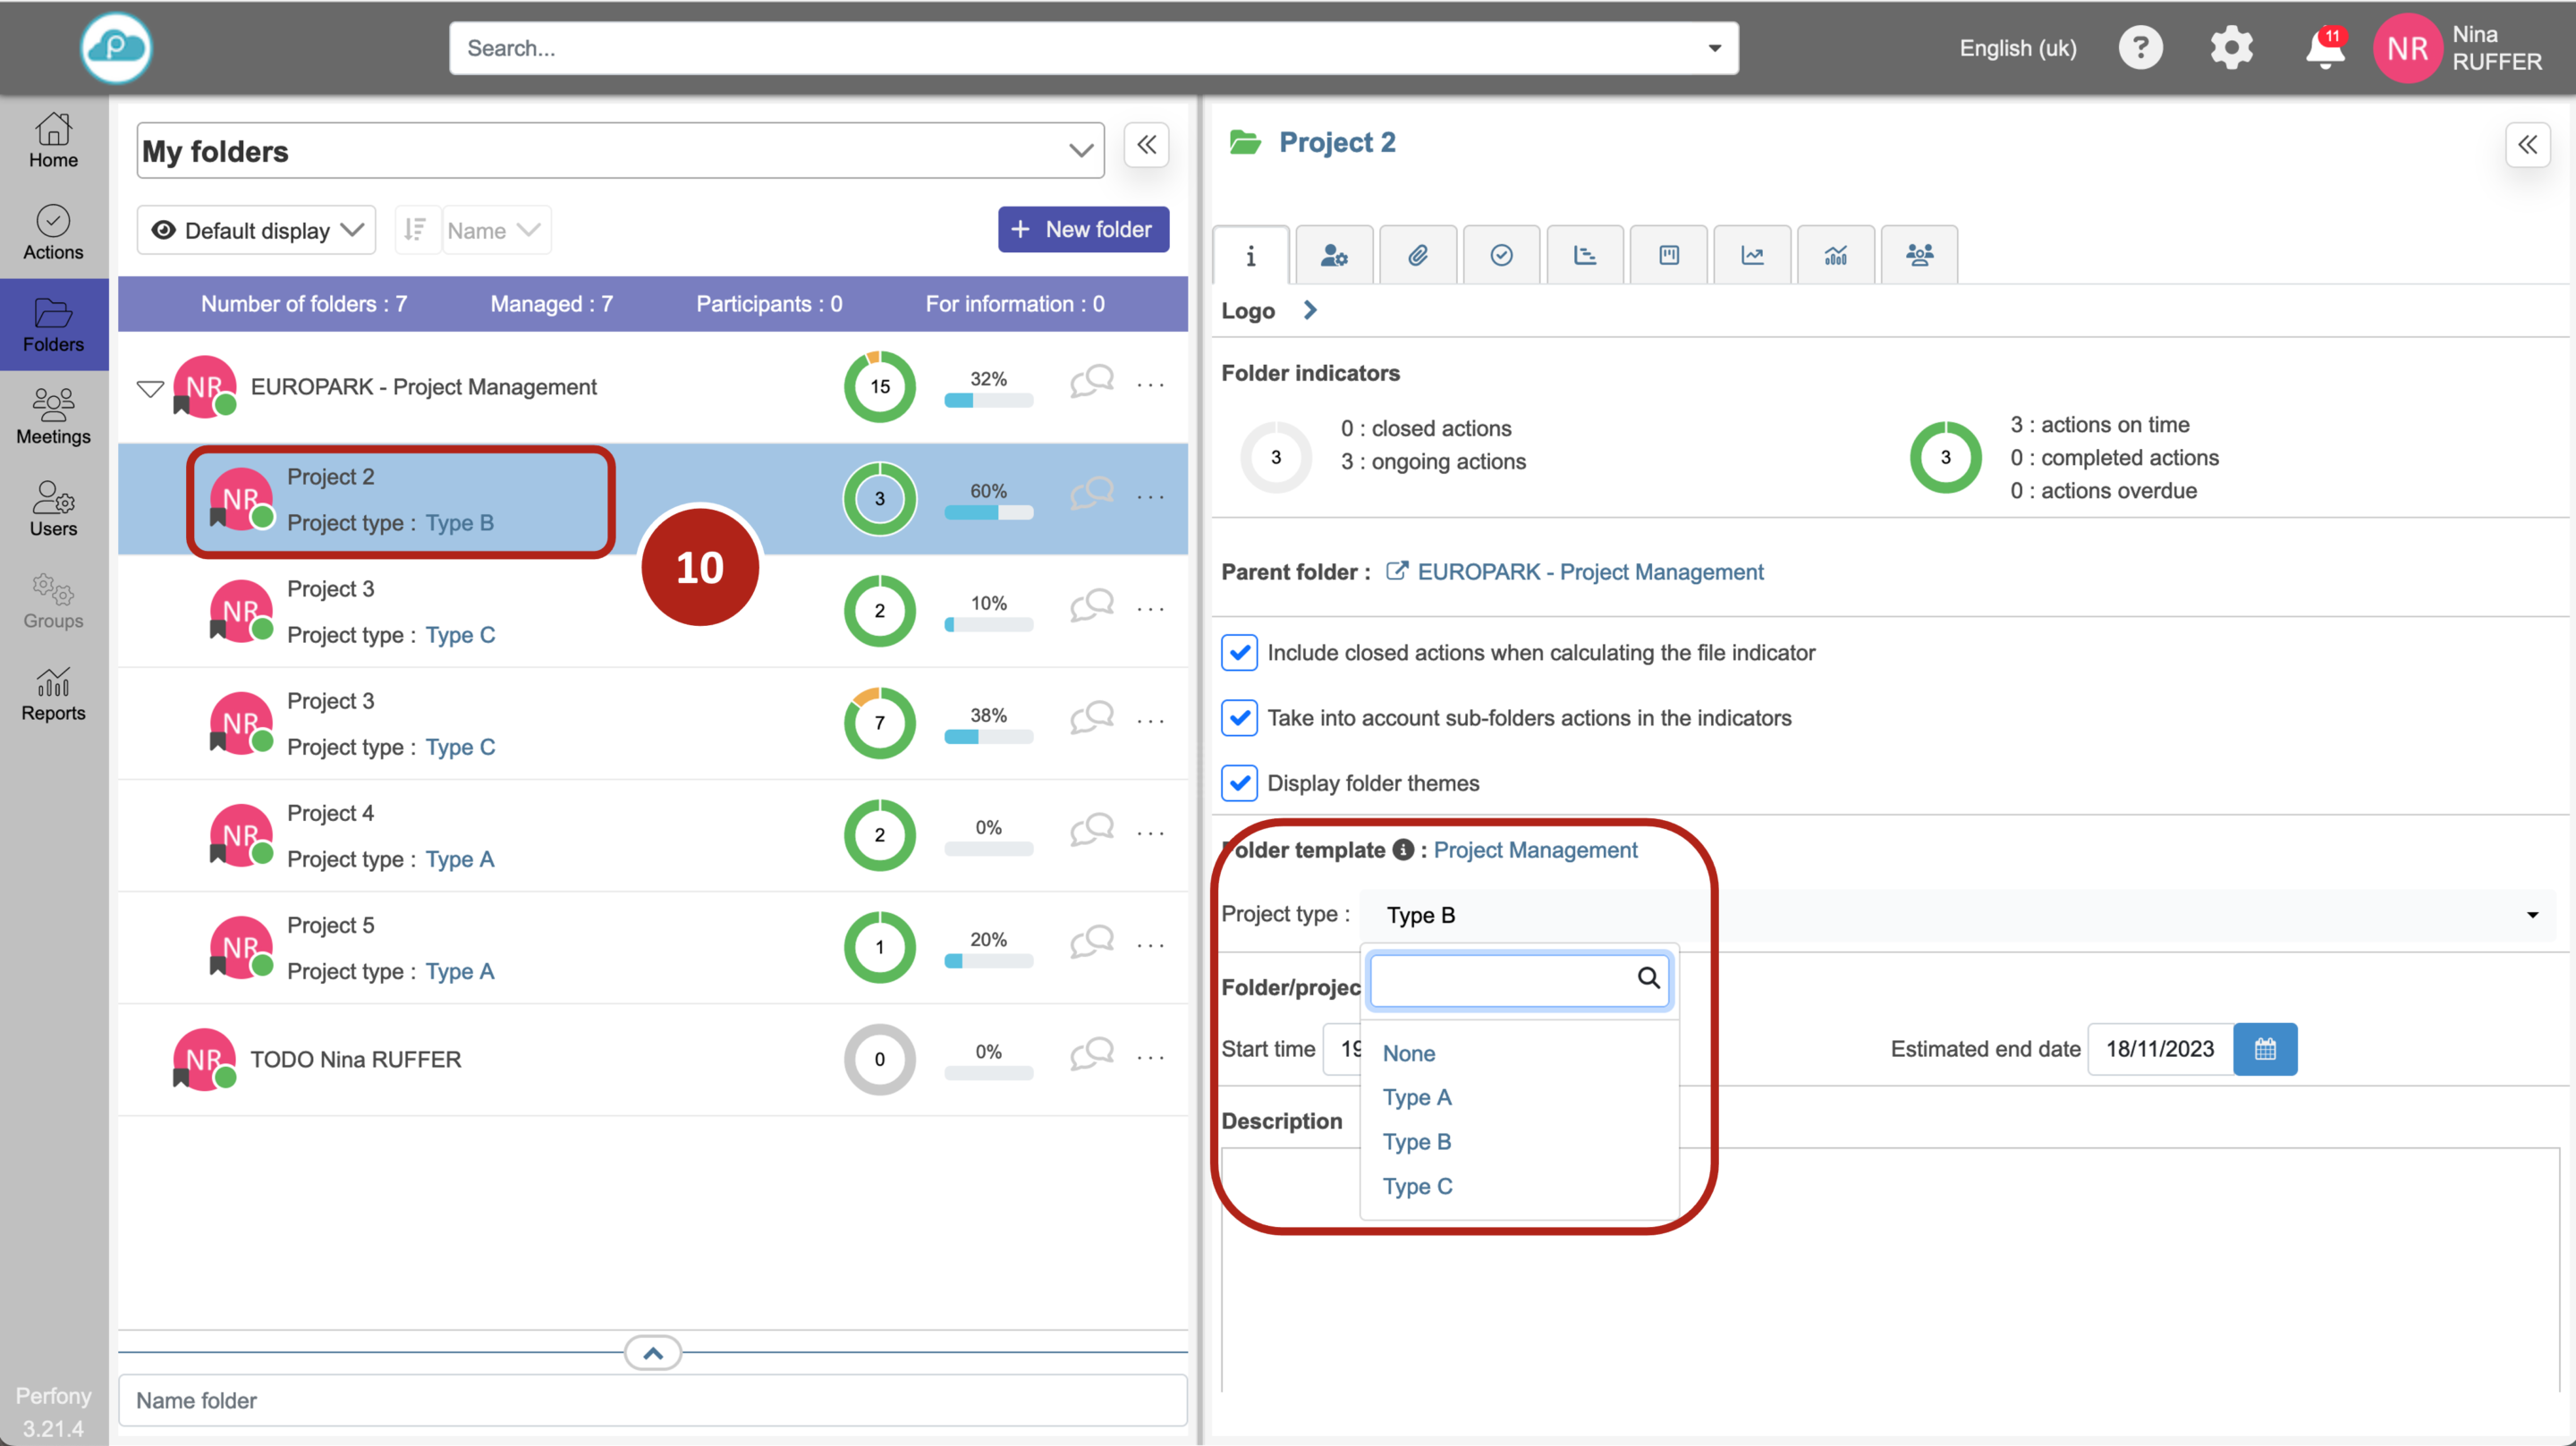
Task: Toggle Take into account sub-folders checkbox
Action: [1239, 718]
